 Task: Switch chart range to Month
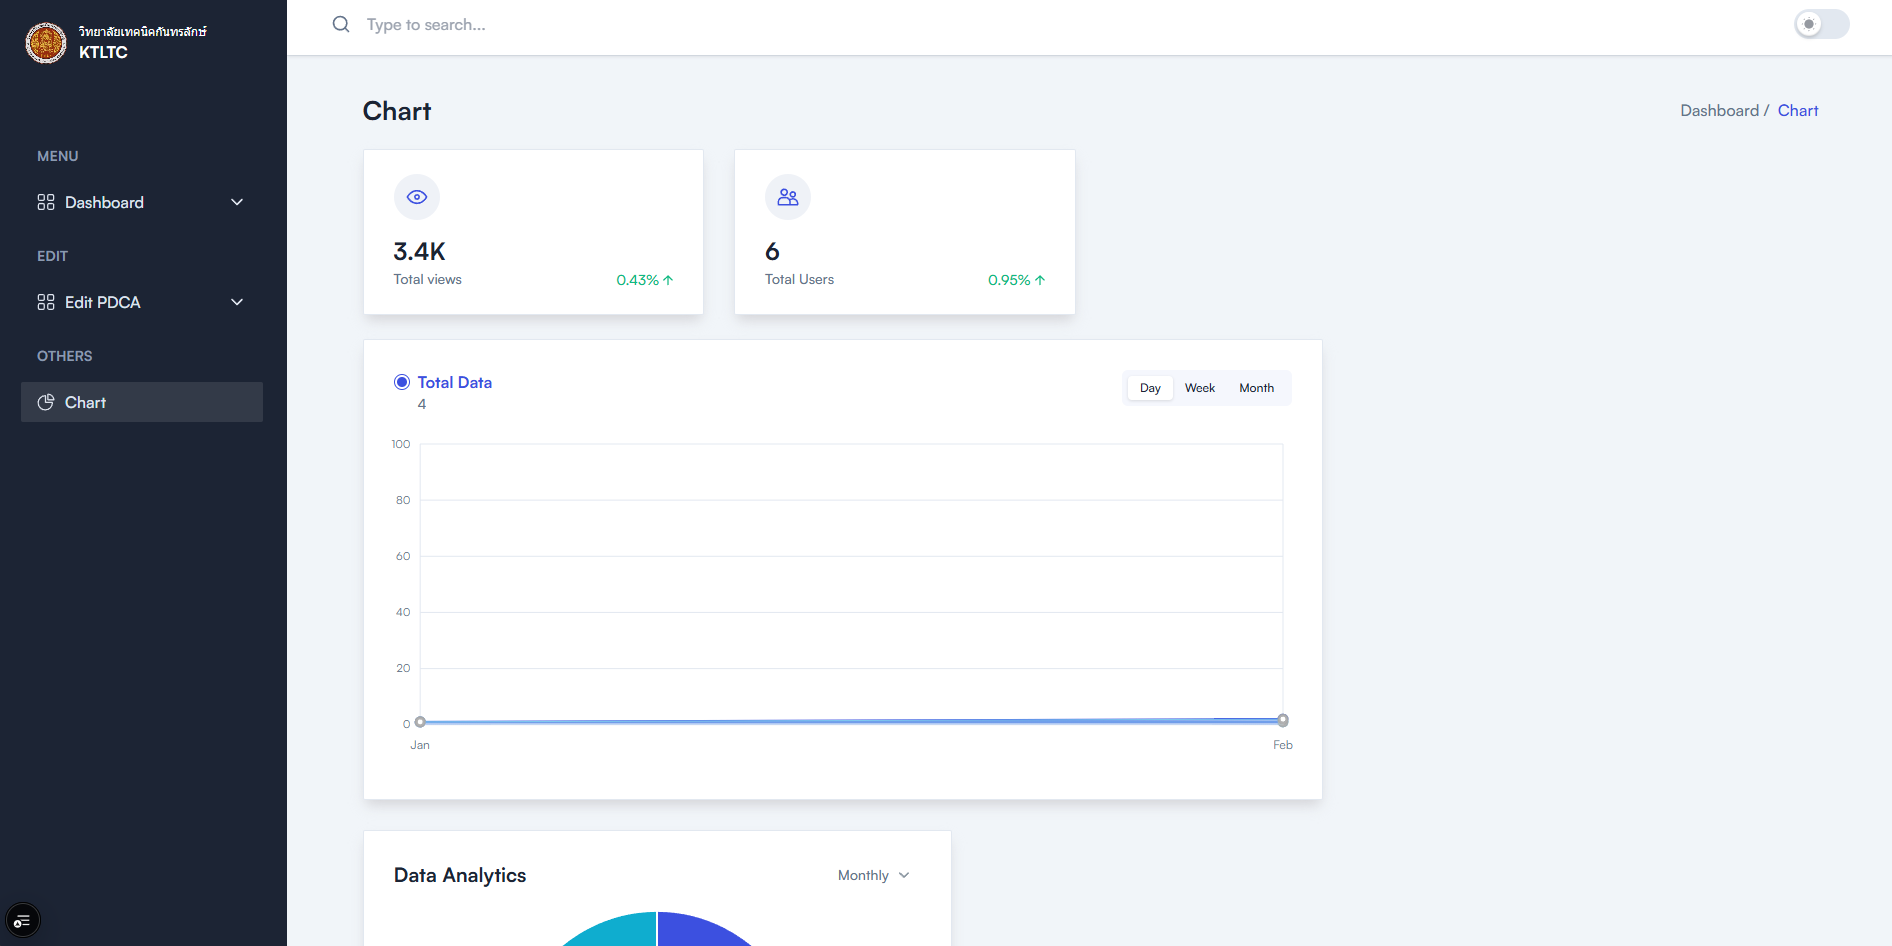click(x=1256, y=388)
